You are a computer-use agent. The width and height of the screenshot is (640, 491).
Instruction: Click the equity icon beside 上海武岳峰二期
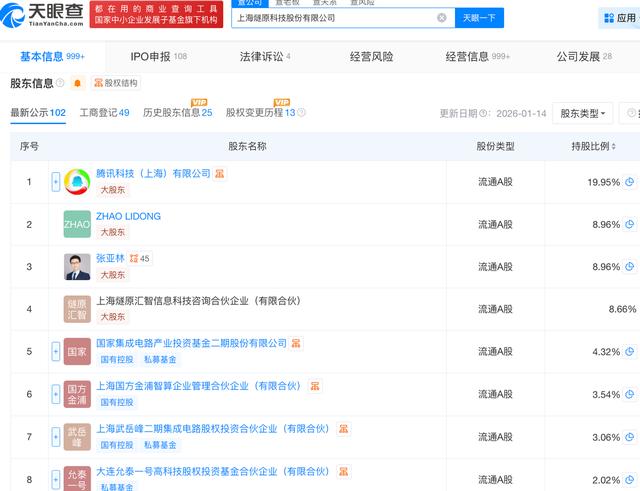click(344, 429)
